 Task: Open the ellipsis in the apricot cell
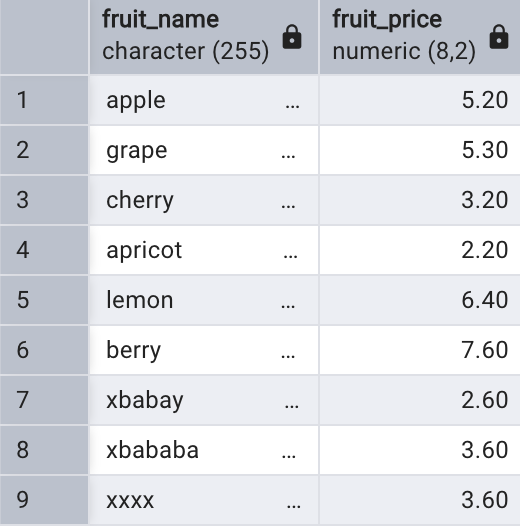(x=290, y=257)
